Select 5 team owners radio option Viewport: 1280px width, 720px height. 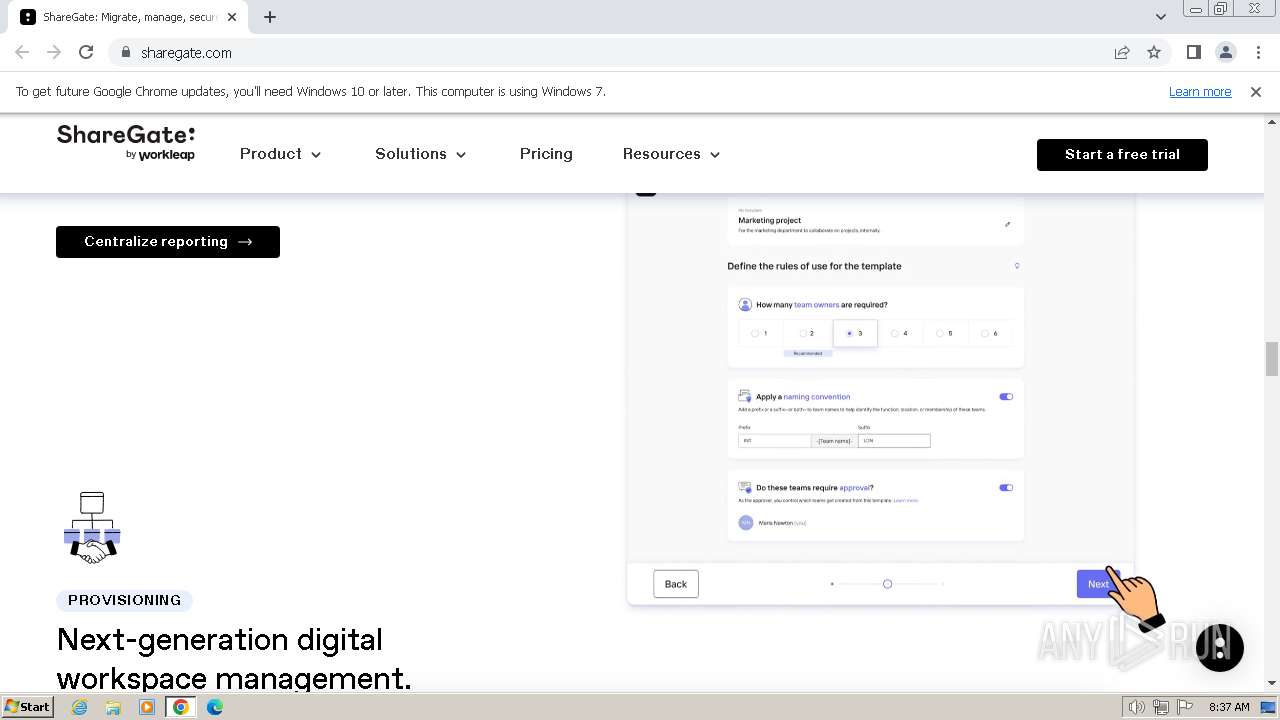(x=940, y=333)
